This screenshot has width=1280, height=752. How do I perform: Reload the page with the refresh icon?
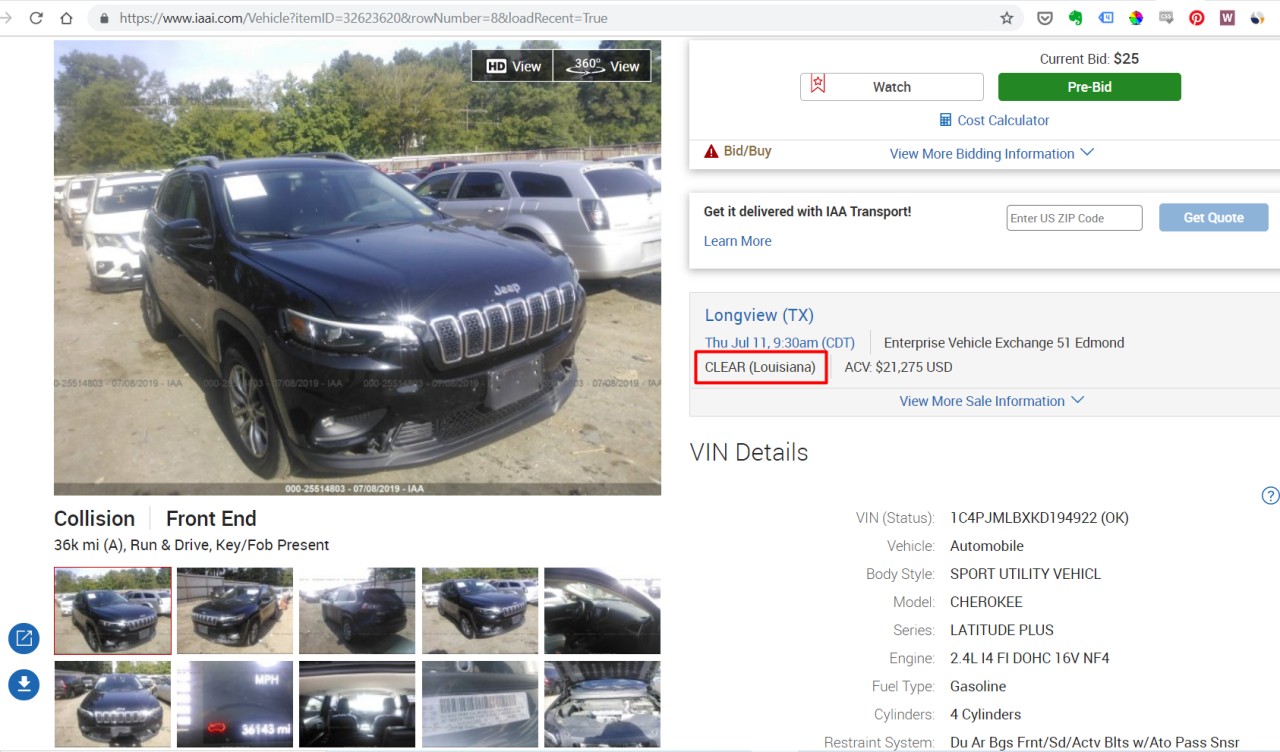point(36,18)
